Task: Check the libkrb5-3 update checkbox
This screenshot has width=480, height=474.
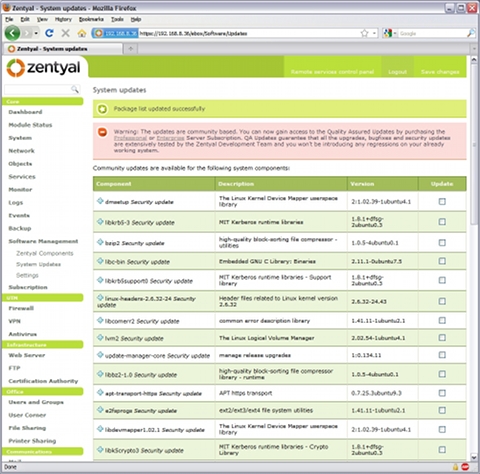Action: (442, 222)
